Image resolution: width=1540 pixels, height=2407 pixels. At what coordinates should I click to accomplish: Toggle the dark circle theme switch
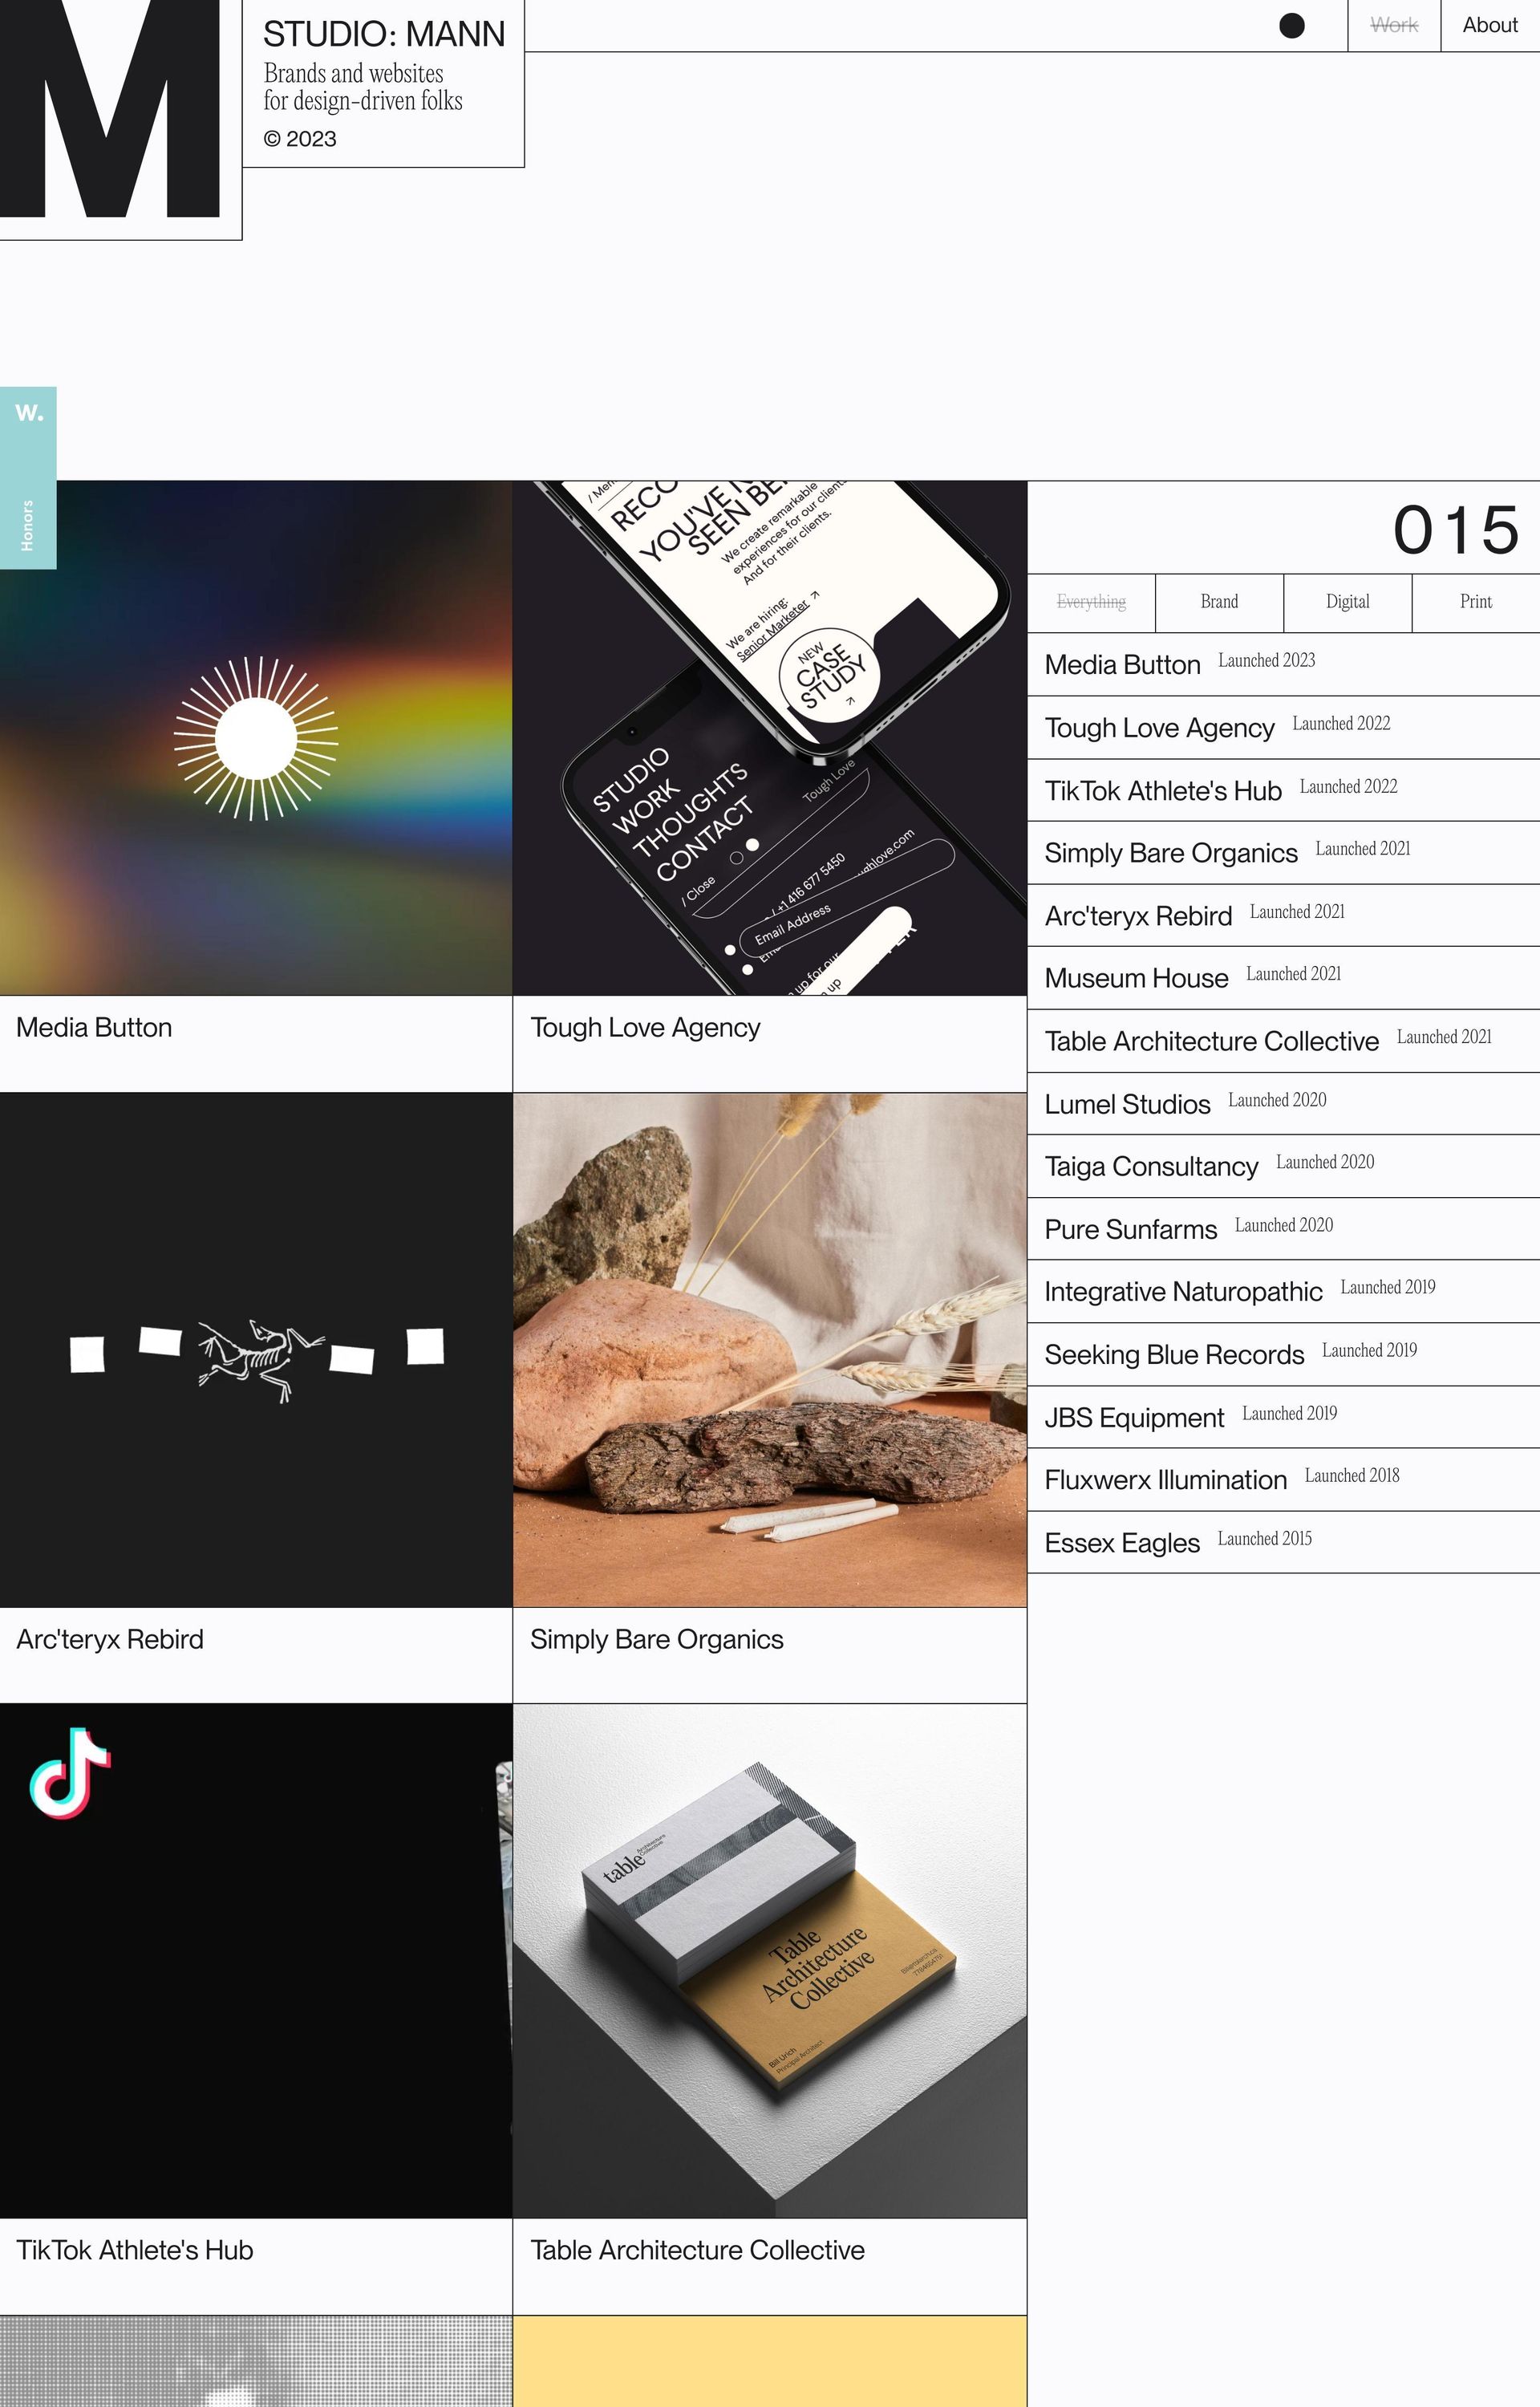click(x=1291, y=26)
